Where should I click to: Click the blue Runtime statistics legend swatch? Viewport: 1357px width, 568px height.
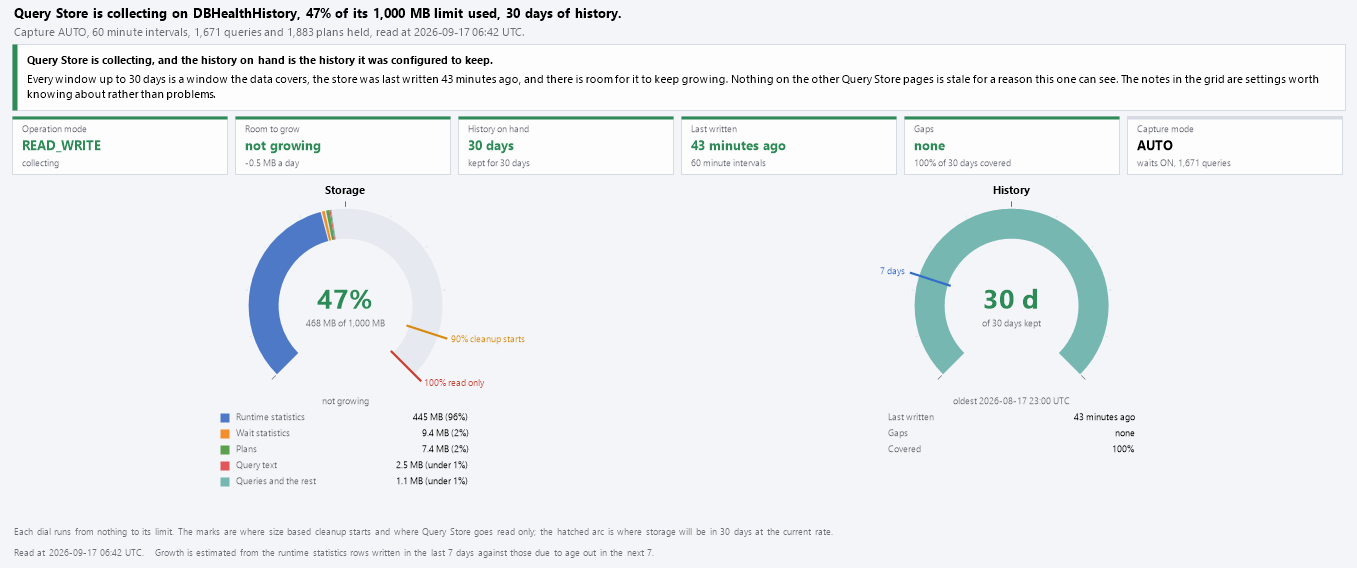click(x=225, y=417)
